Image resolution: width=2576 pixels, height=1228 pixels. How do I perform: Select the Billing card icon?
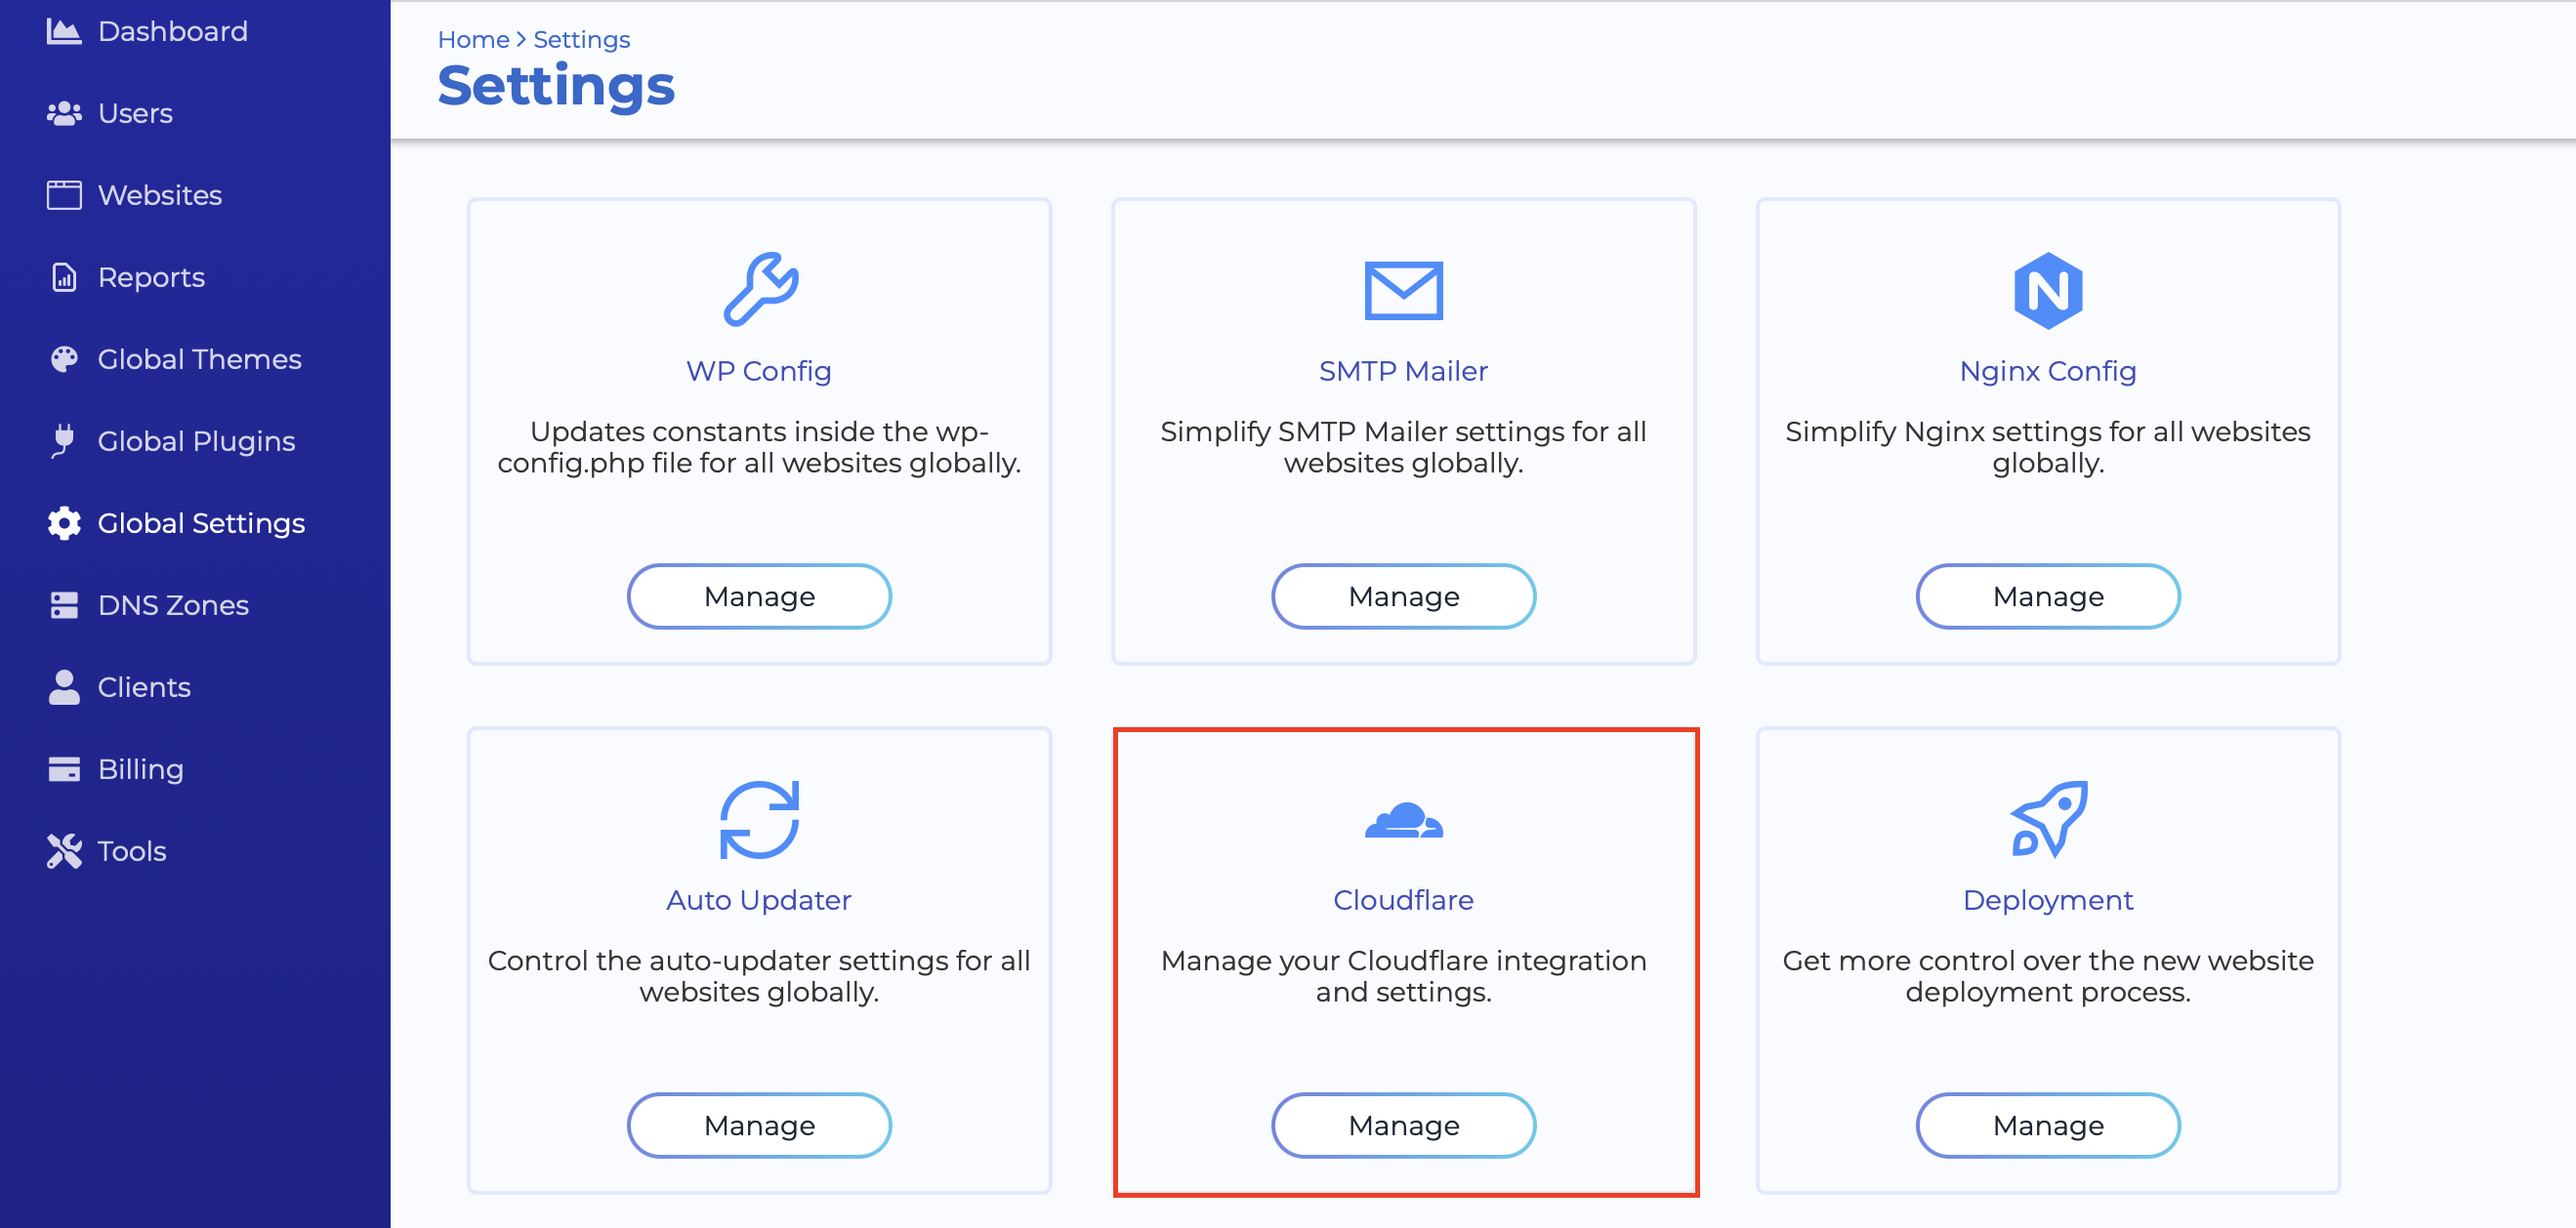64,768
